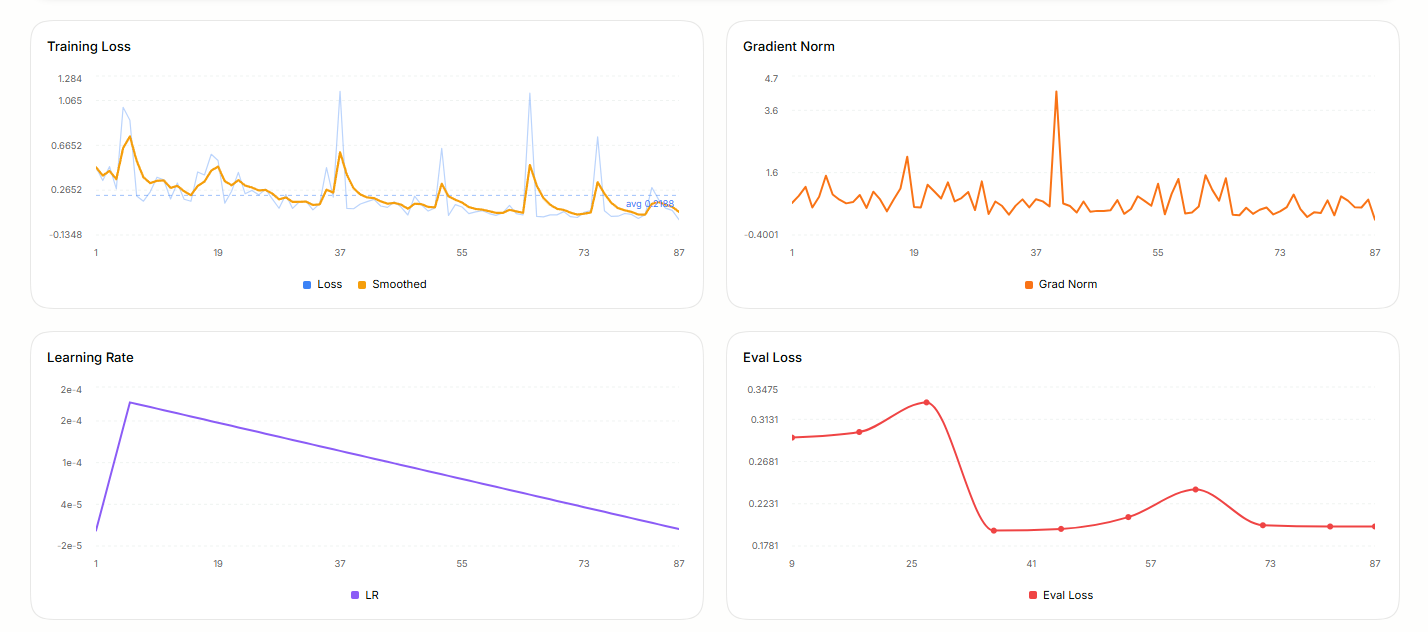The width and height of the screenshot is (1428, 632).
Task: Click x-axis tick 37 in Gradient Norm
Action: click(x=1036, y=253)
